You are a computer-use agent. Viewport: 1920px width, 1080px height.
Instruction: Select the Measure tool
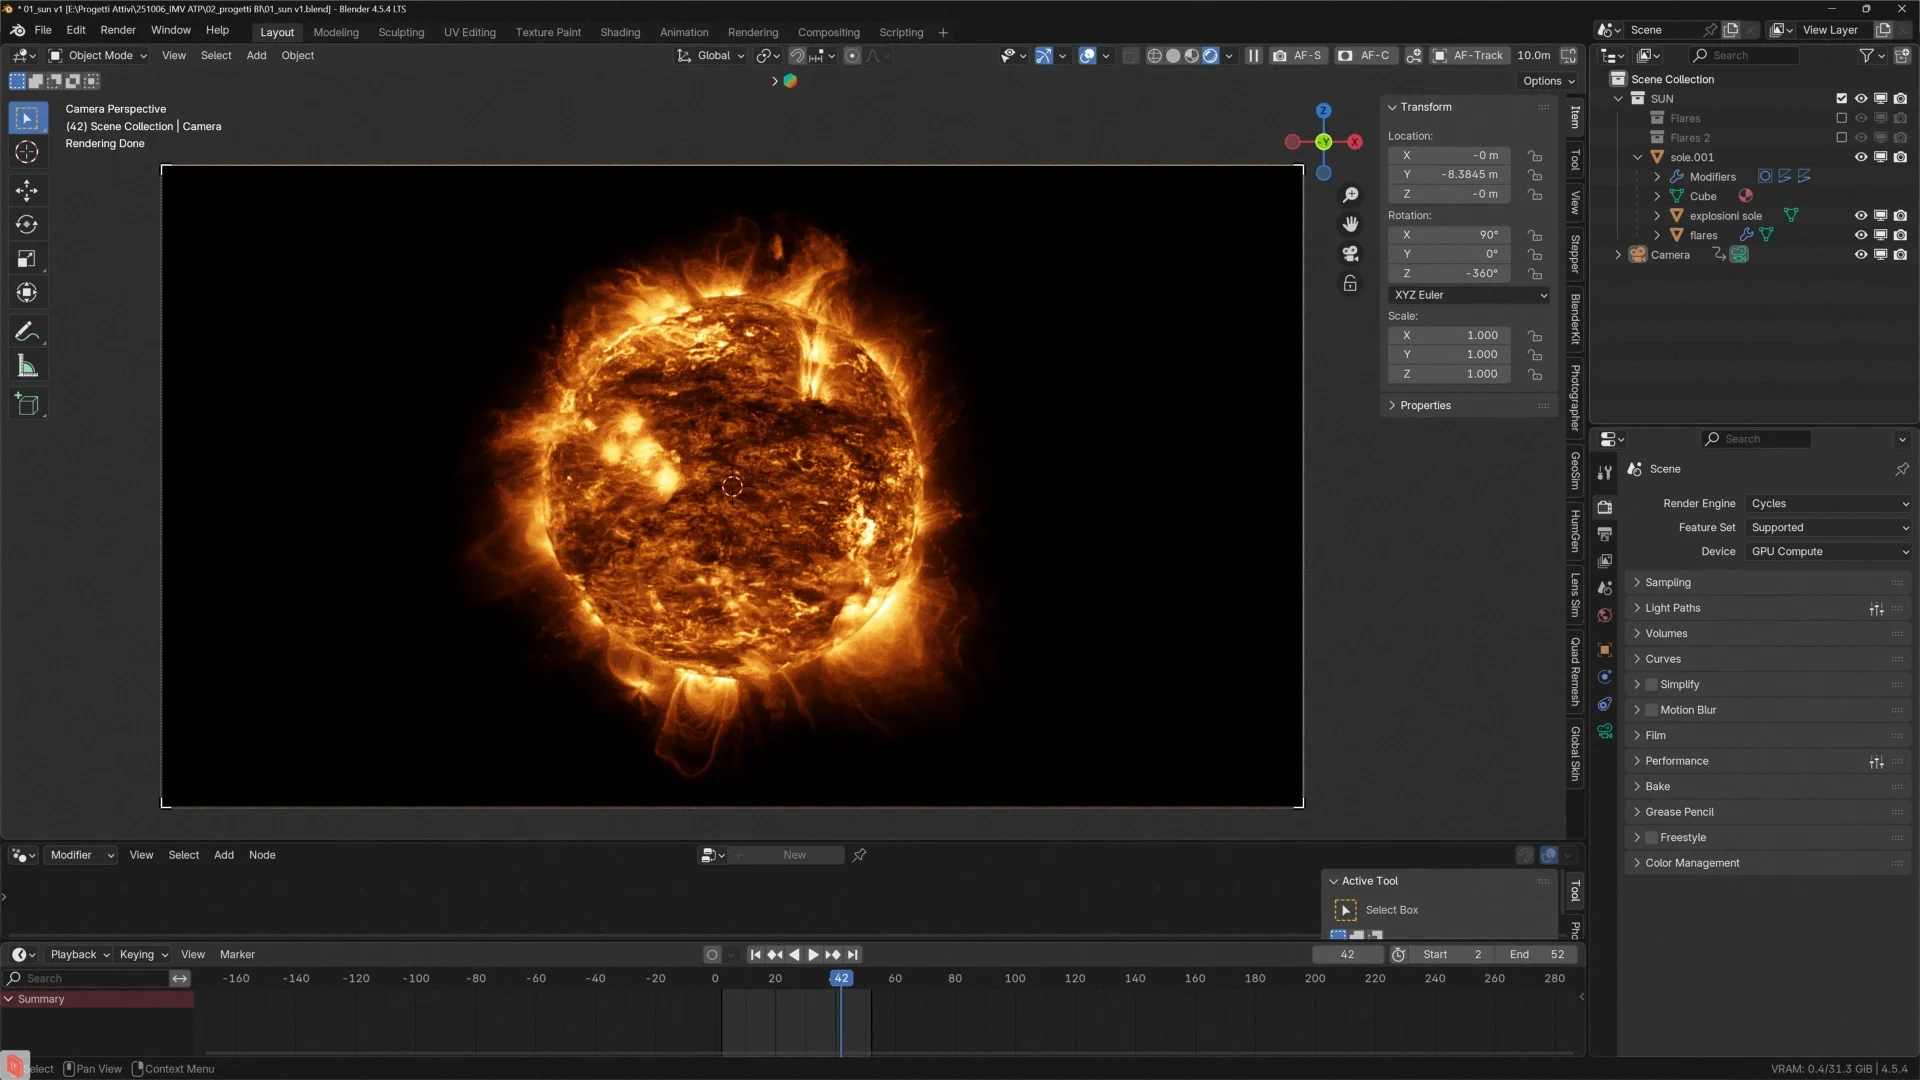click(27, 367)
